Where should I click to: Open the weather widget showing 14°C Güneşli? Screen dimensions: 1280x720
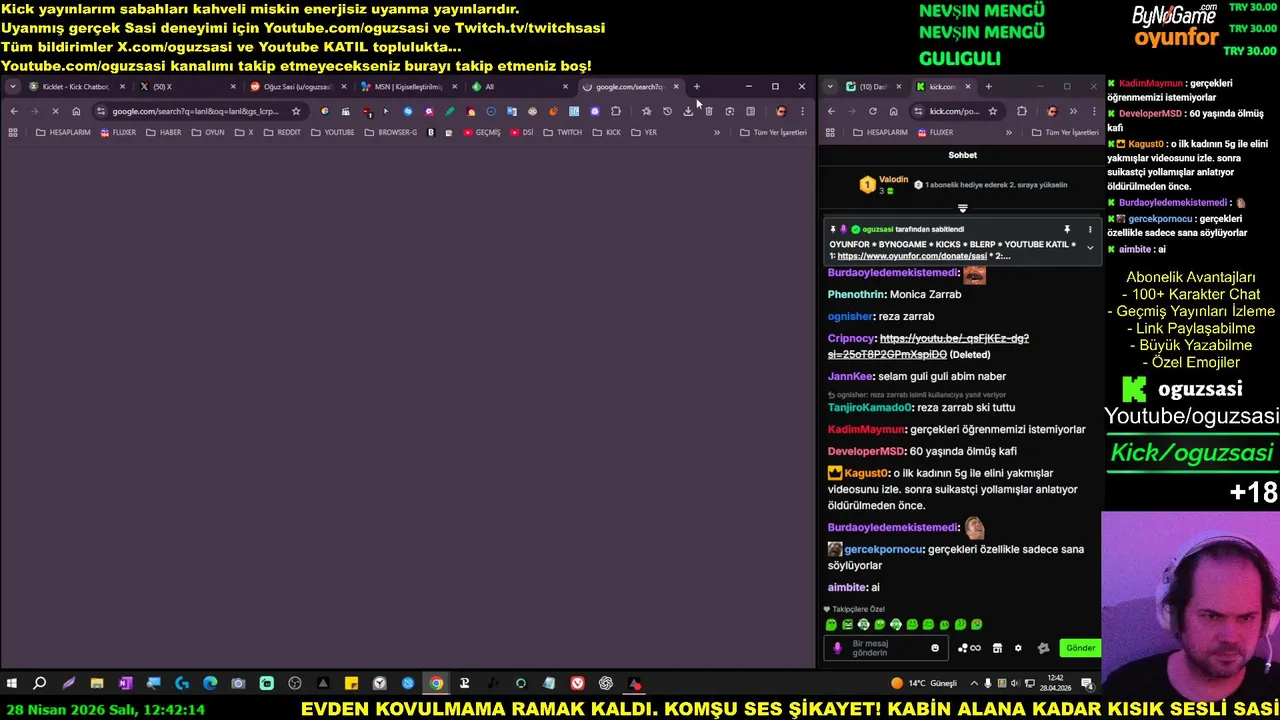[x=923, y=684]
